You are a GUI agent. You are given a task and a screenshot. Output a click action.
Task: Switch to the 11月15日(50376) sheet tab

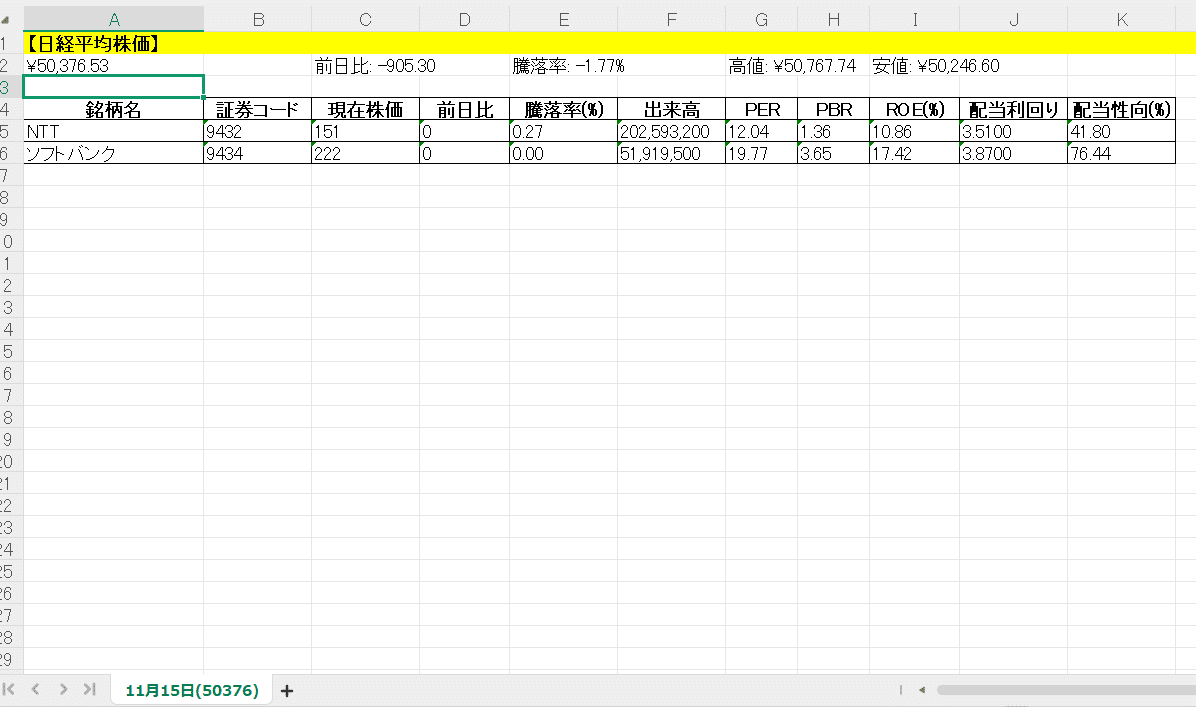(190, 689)
